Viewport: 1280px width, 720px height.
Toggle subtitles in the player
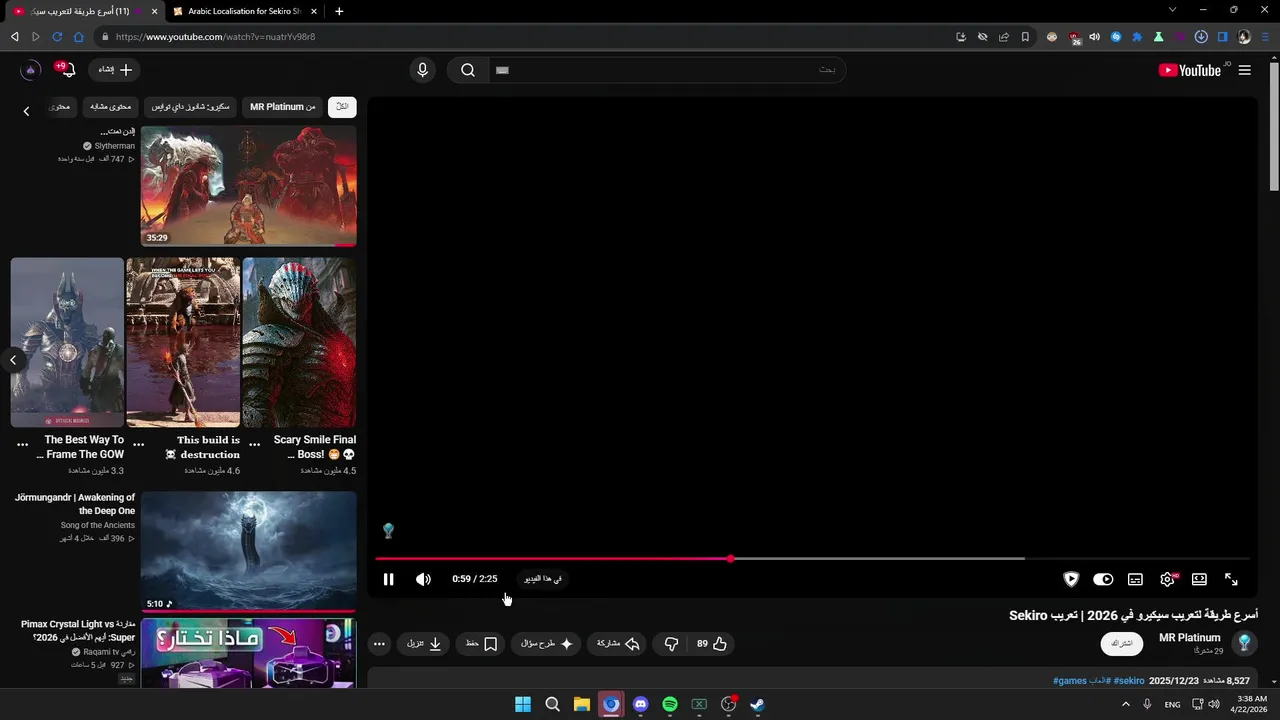tap(1135, 579)
